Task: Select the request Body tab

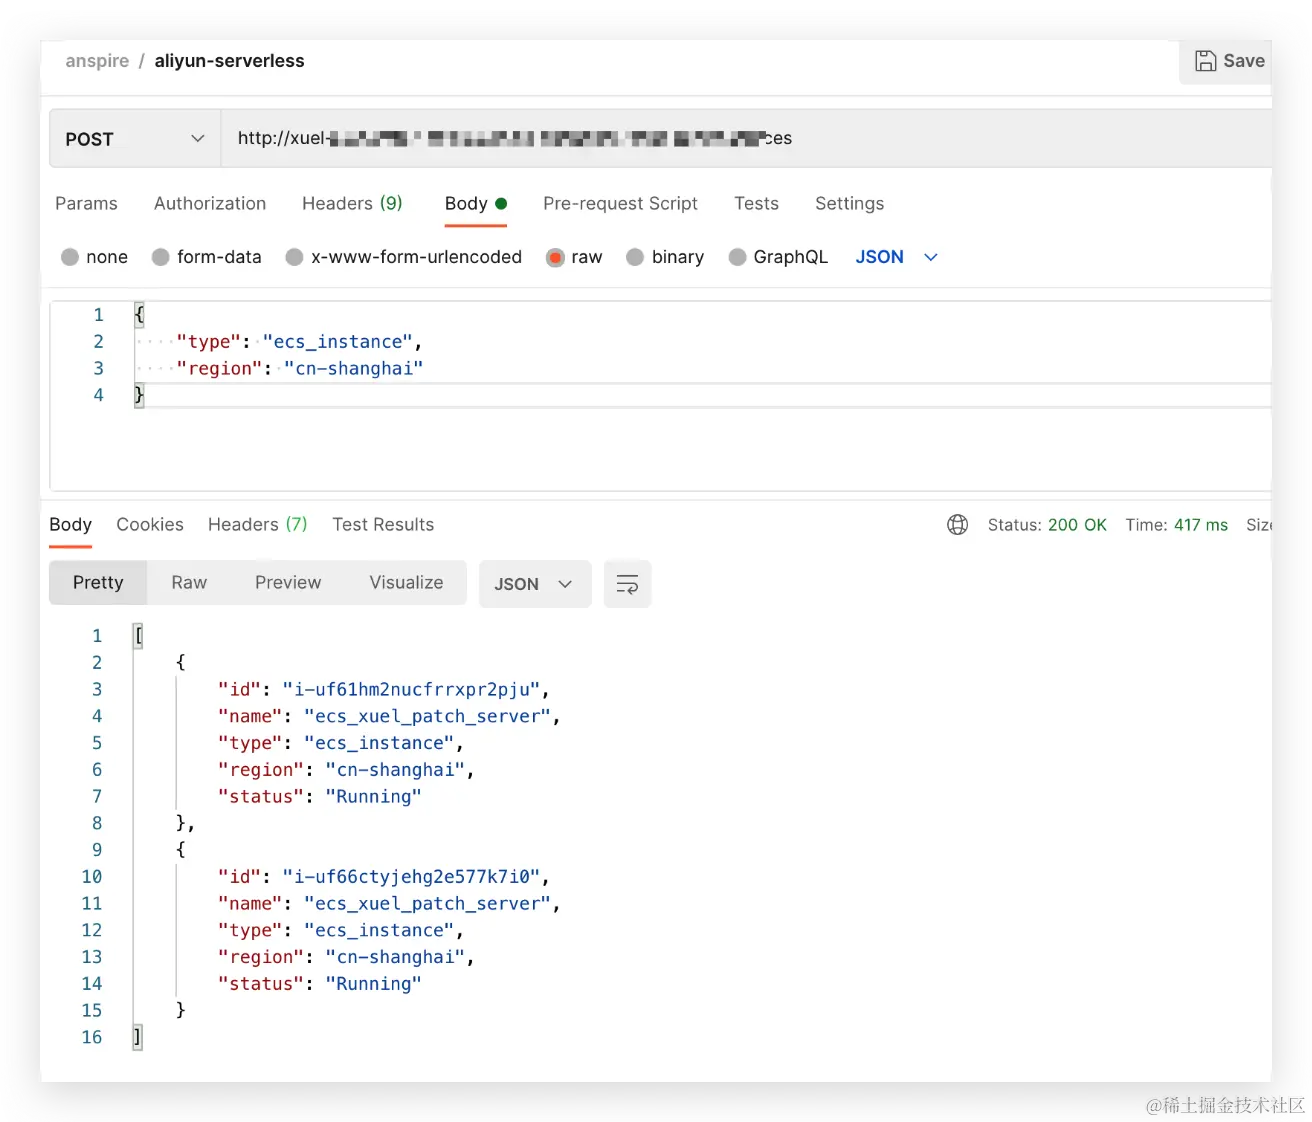Action: pyautogui.click(x=475, y=203)
